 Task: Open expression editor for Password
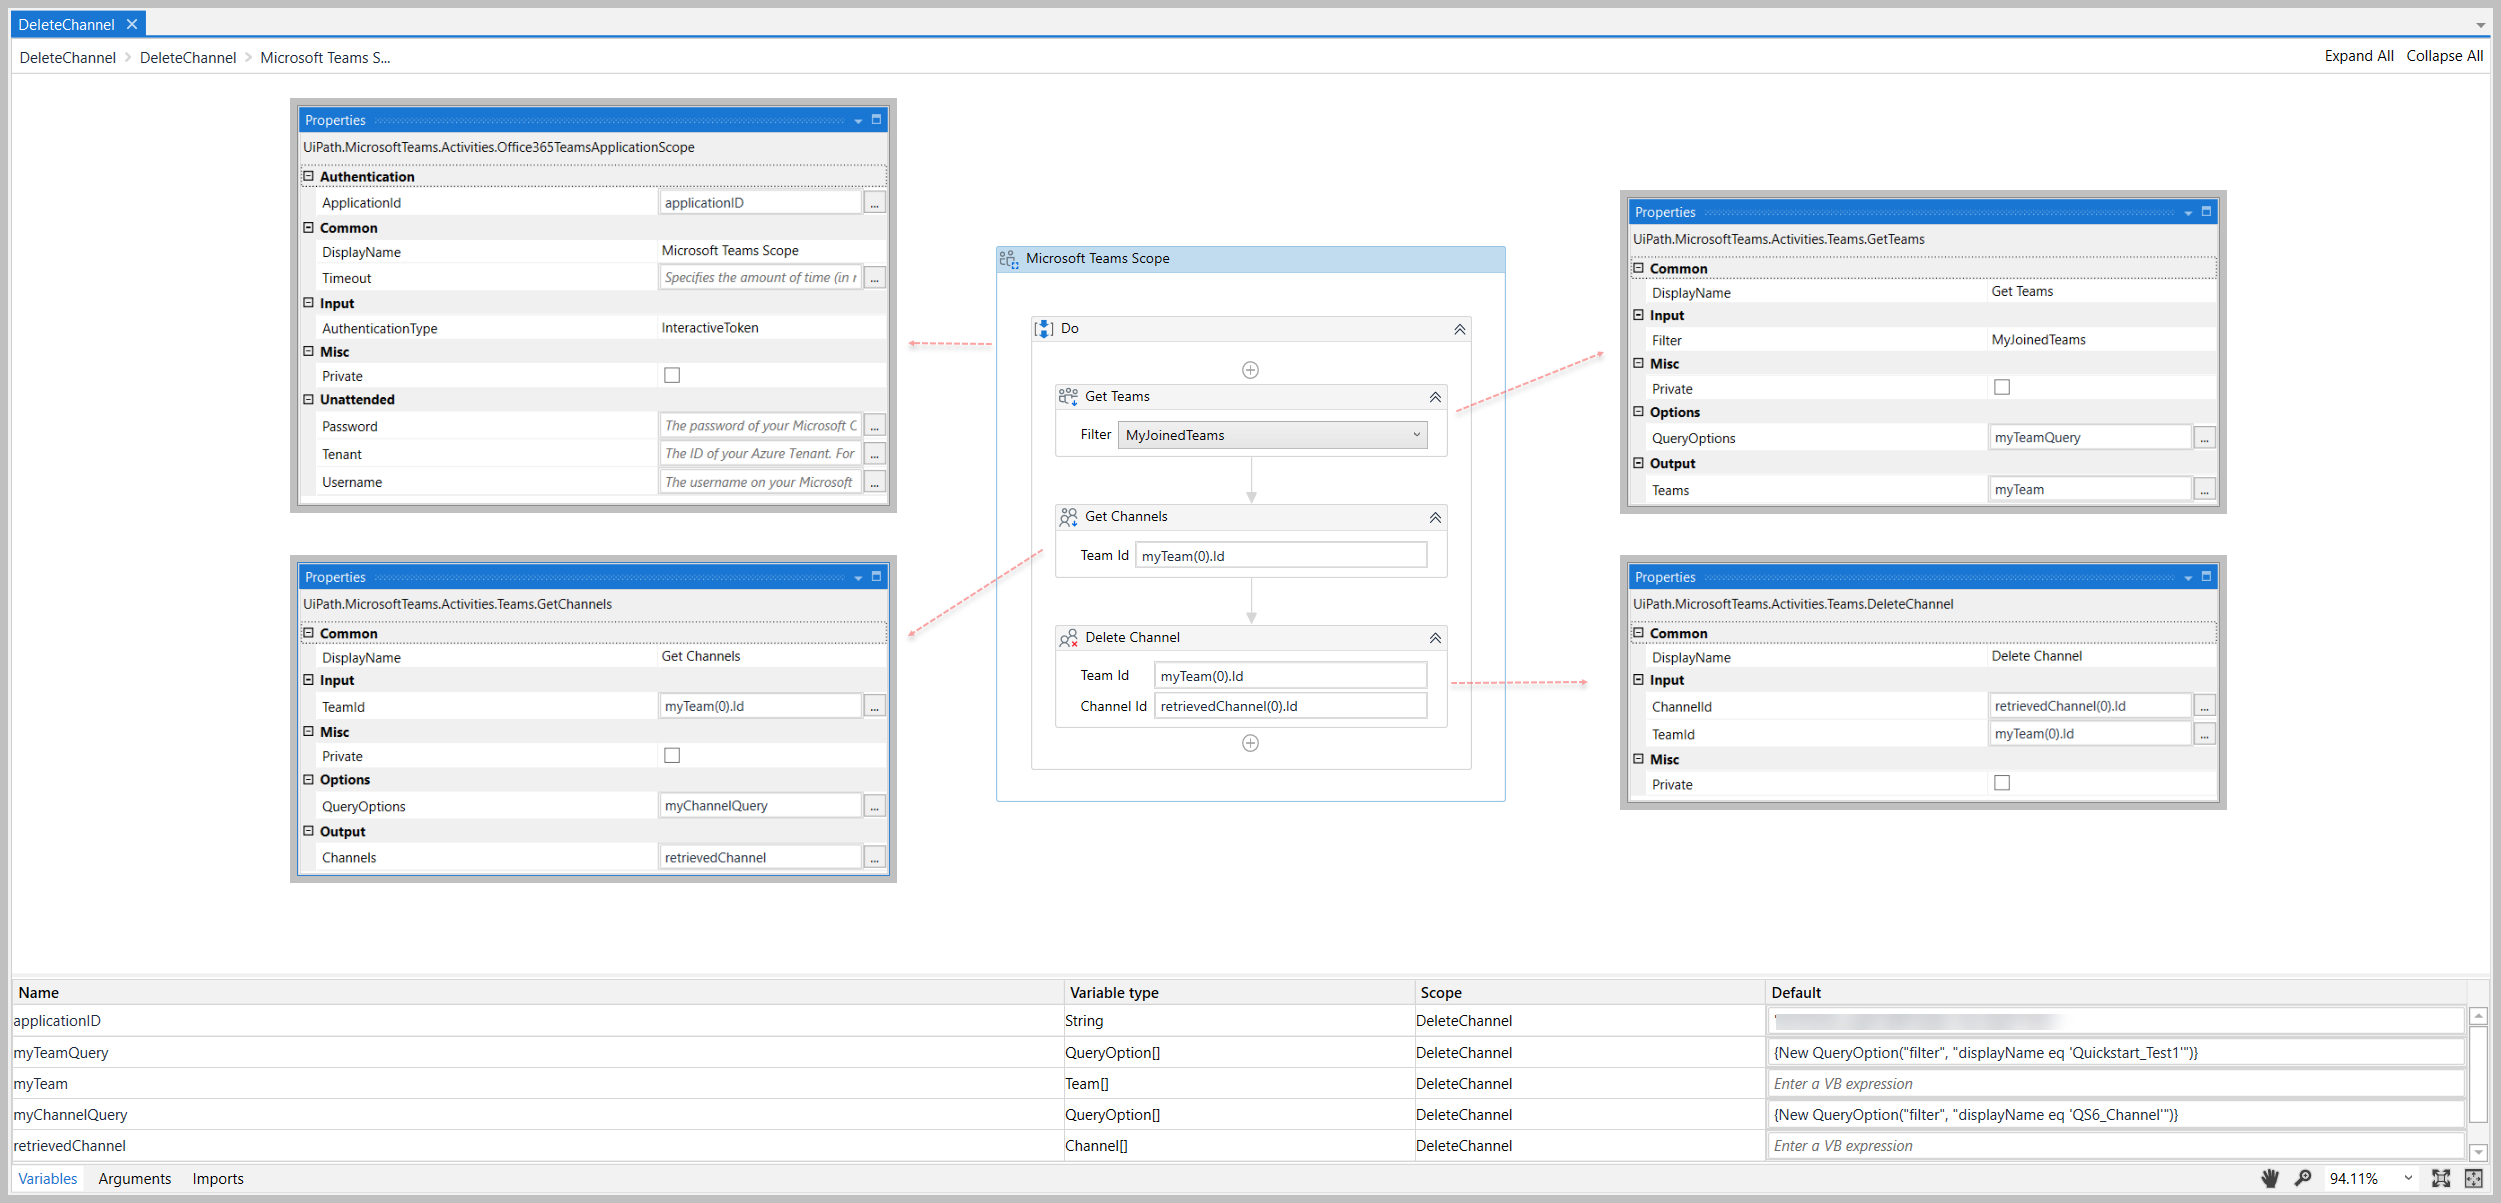(875, 426)
